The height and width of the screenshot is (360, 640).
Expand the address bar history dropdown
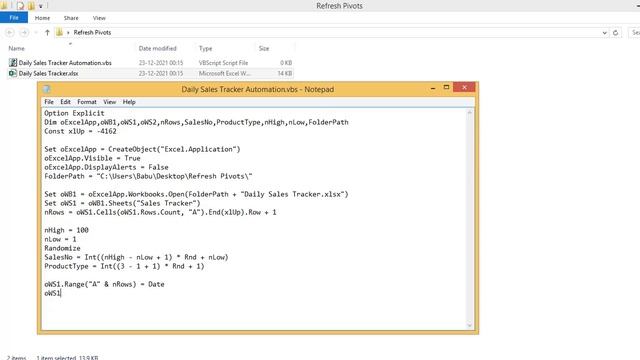[604, 33]
